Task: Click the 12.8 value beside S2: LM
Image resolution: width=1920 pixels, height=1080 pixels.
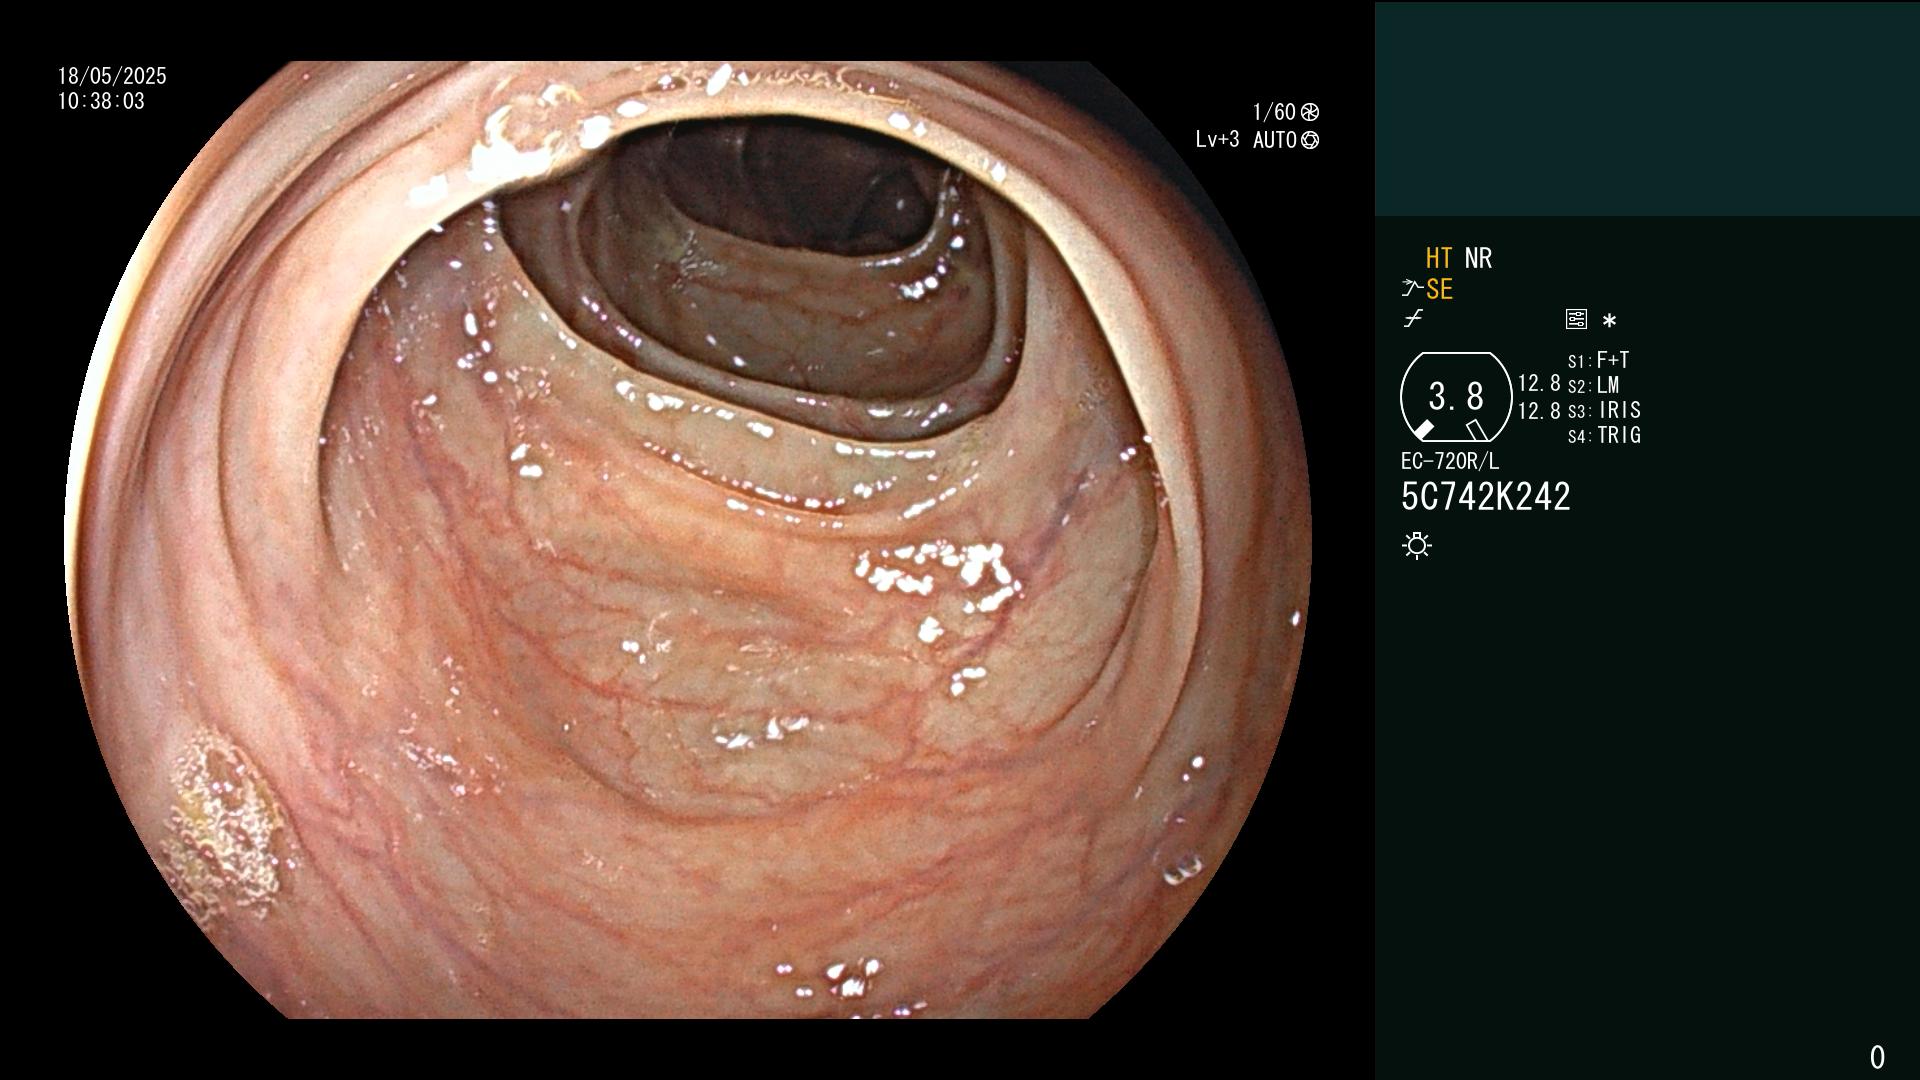Action: click(1539, 384)
